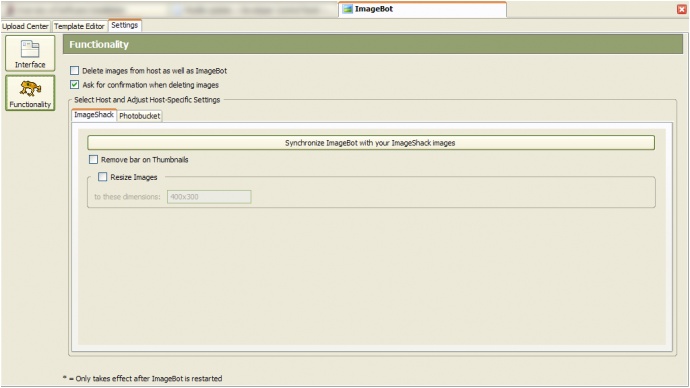The image size is (690, 388).
Task: Click the Functionality header title
Action: tap(99, 44)
